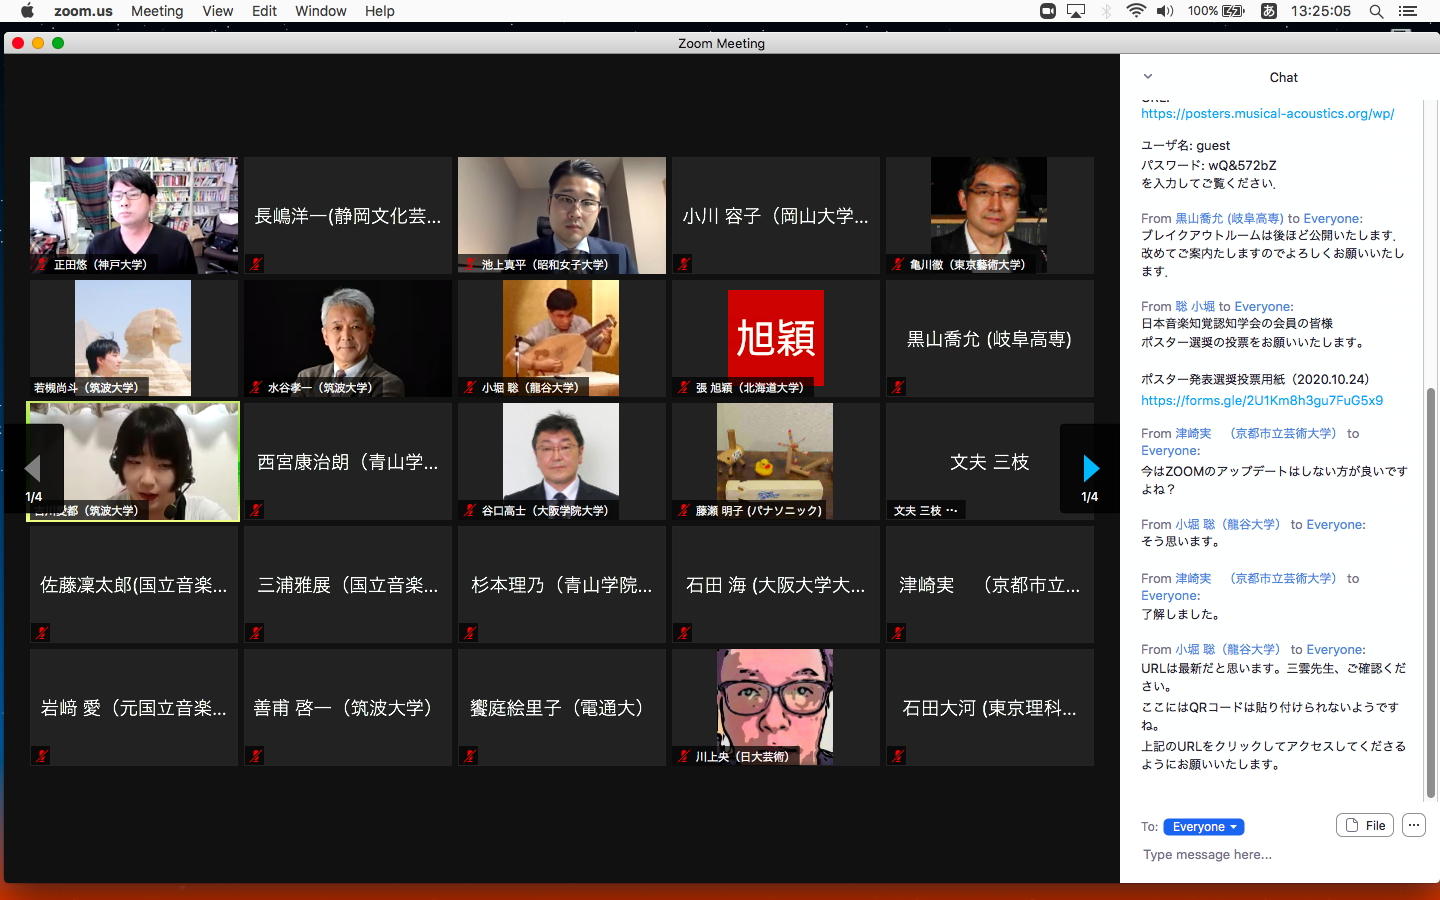
Task: Open the posters.musical-acoustics.org link
Action: coord(1267,113)
